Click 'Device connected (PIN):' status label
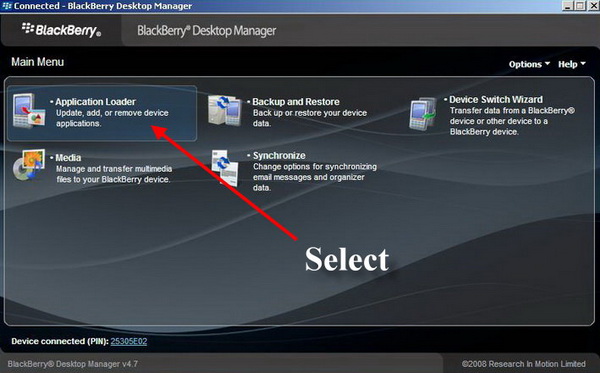Screen dimensions: 600x373 tap(60, 341)
